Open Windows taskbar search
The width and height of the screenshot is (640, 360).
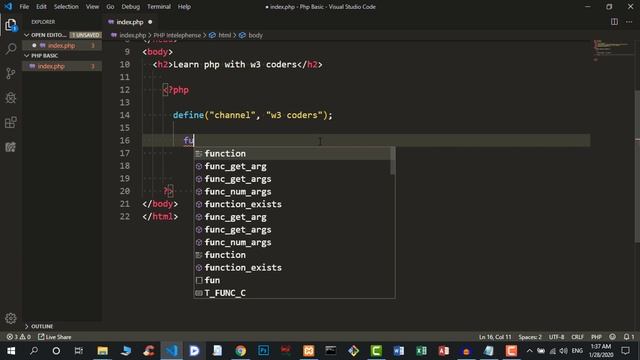click(x=34, y=351)
